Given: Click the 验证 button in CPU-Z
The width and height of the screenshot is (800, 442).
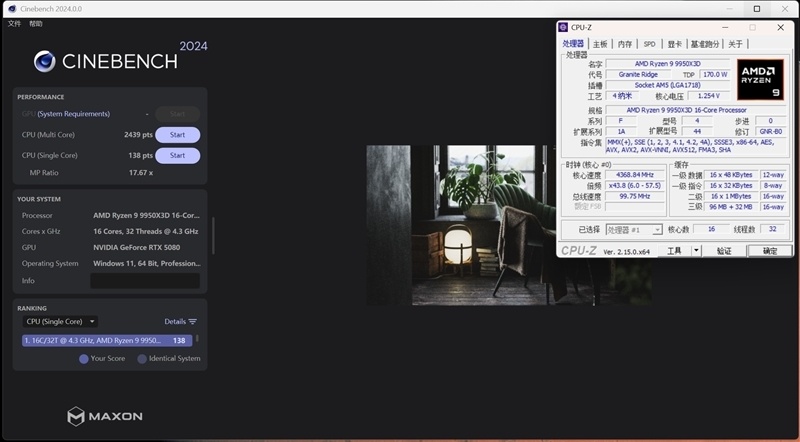Looking at the screenshot, I should (724, 251).
